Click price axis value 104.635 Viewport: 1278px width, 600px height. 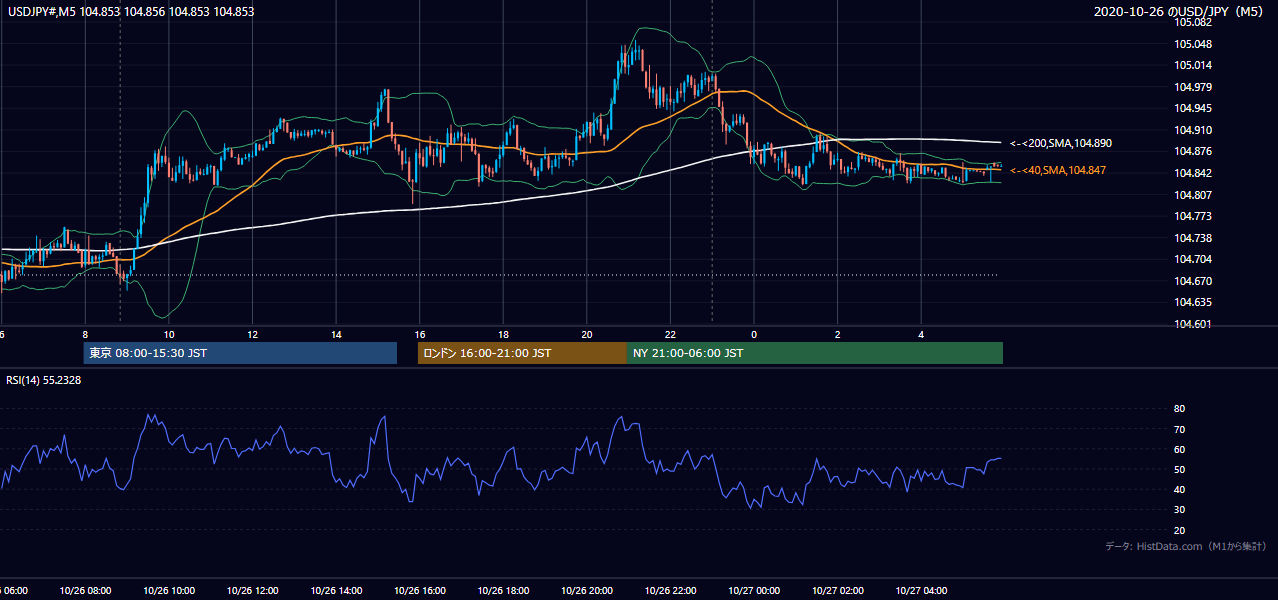[x=1193, y=302]
